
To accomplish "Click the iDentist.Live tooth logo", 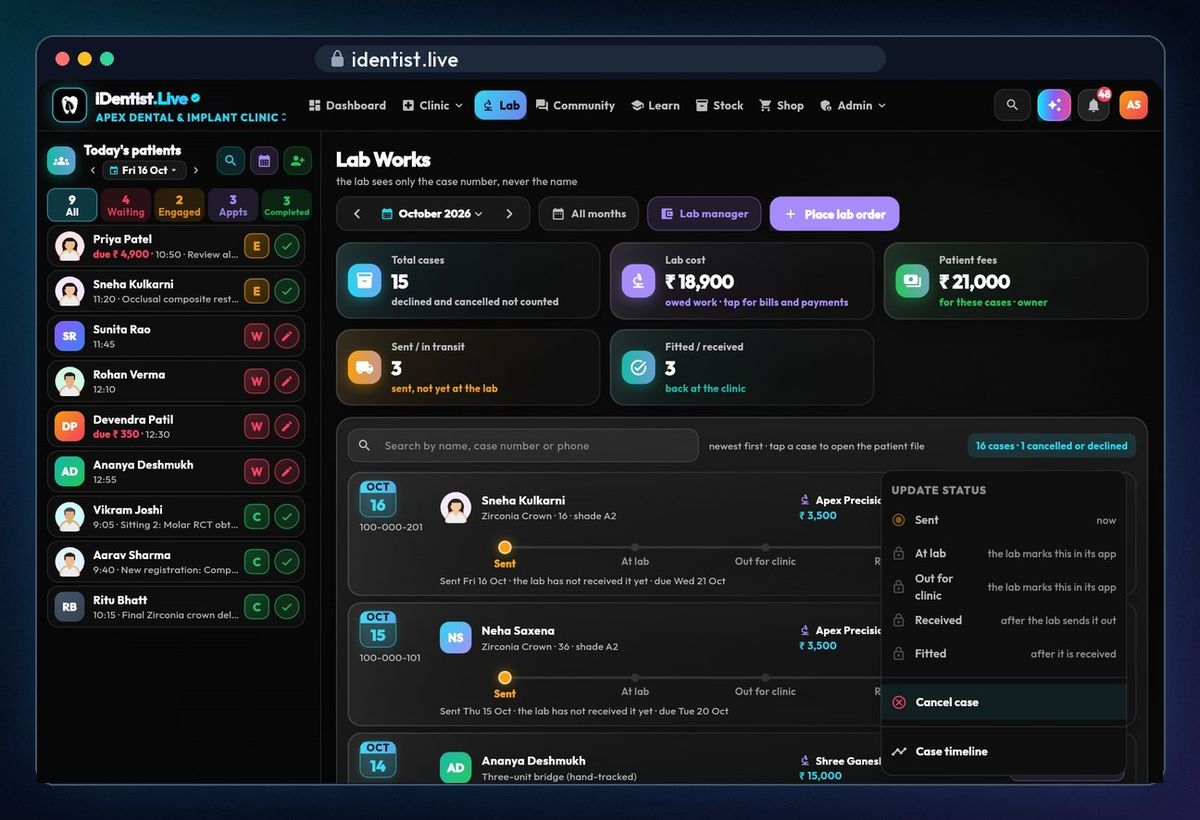I will click(69, 105).
